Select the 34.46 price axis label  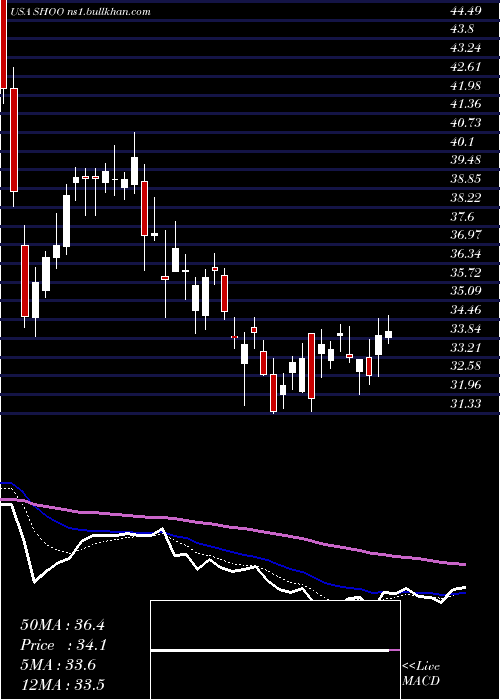tap(466, 310)
